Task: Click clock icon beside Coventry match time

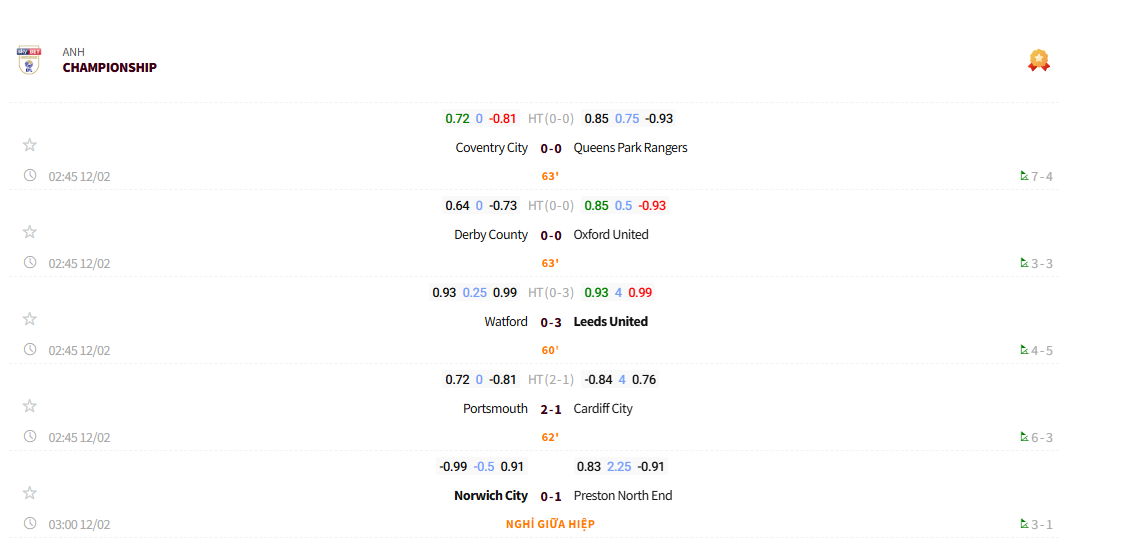Action: (x=30, y=176)
